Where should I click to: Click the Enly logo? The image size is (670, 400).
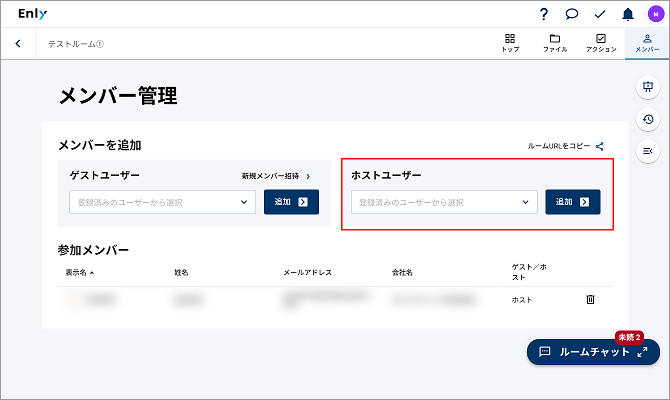[x=32, y=14]
